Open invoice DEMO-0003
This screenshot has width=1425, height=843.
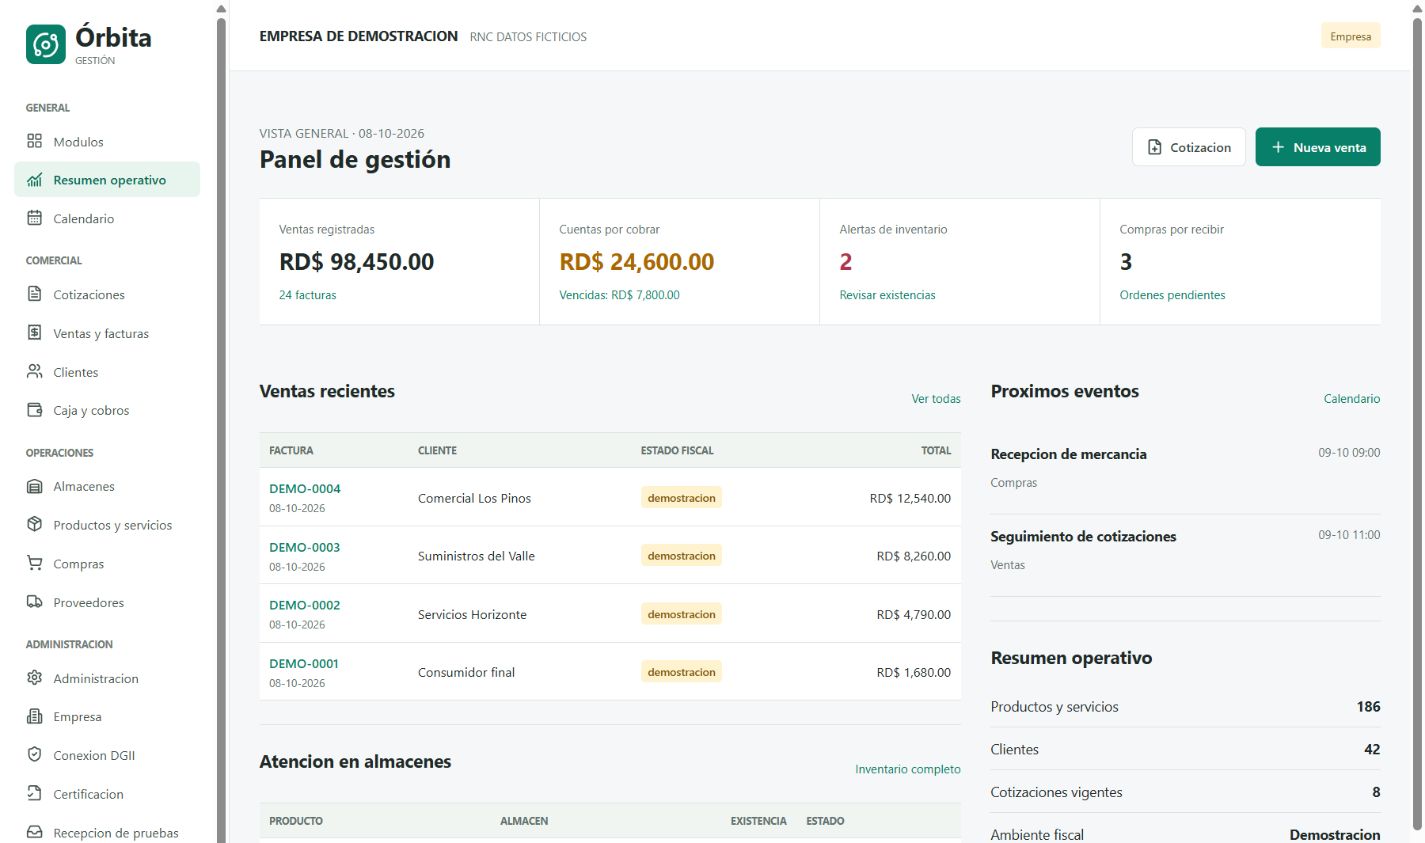click(x=305, y=547)
